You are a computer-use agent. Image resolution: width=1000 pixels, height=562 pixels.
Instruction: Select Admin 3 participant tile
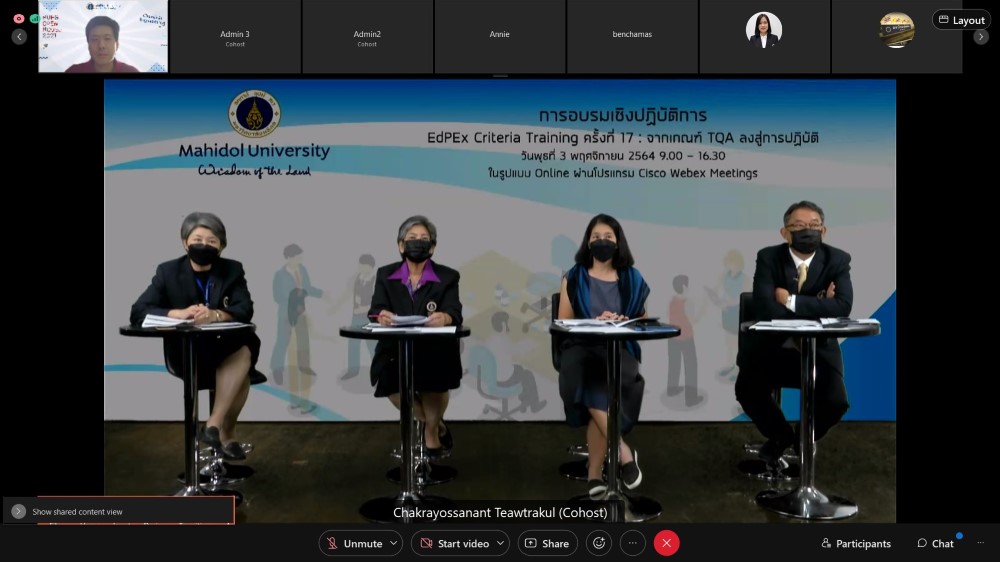tap(235, 37)
